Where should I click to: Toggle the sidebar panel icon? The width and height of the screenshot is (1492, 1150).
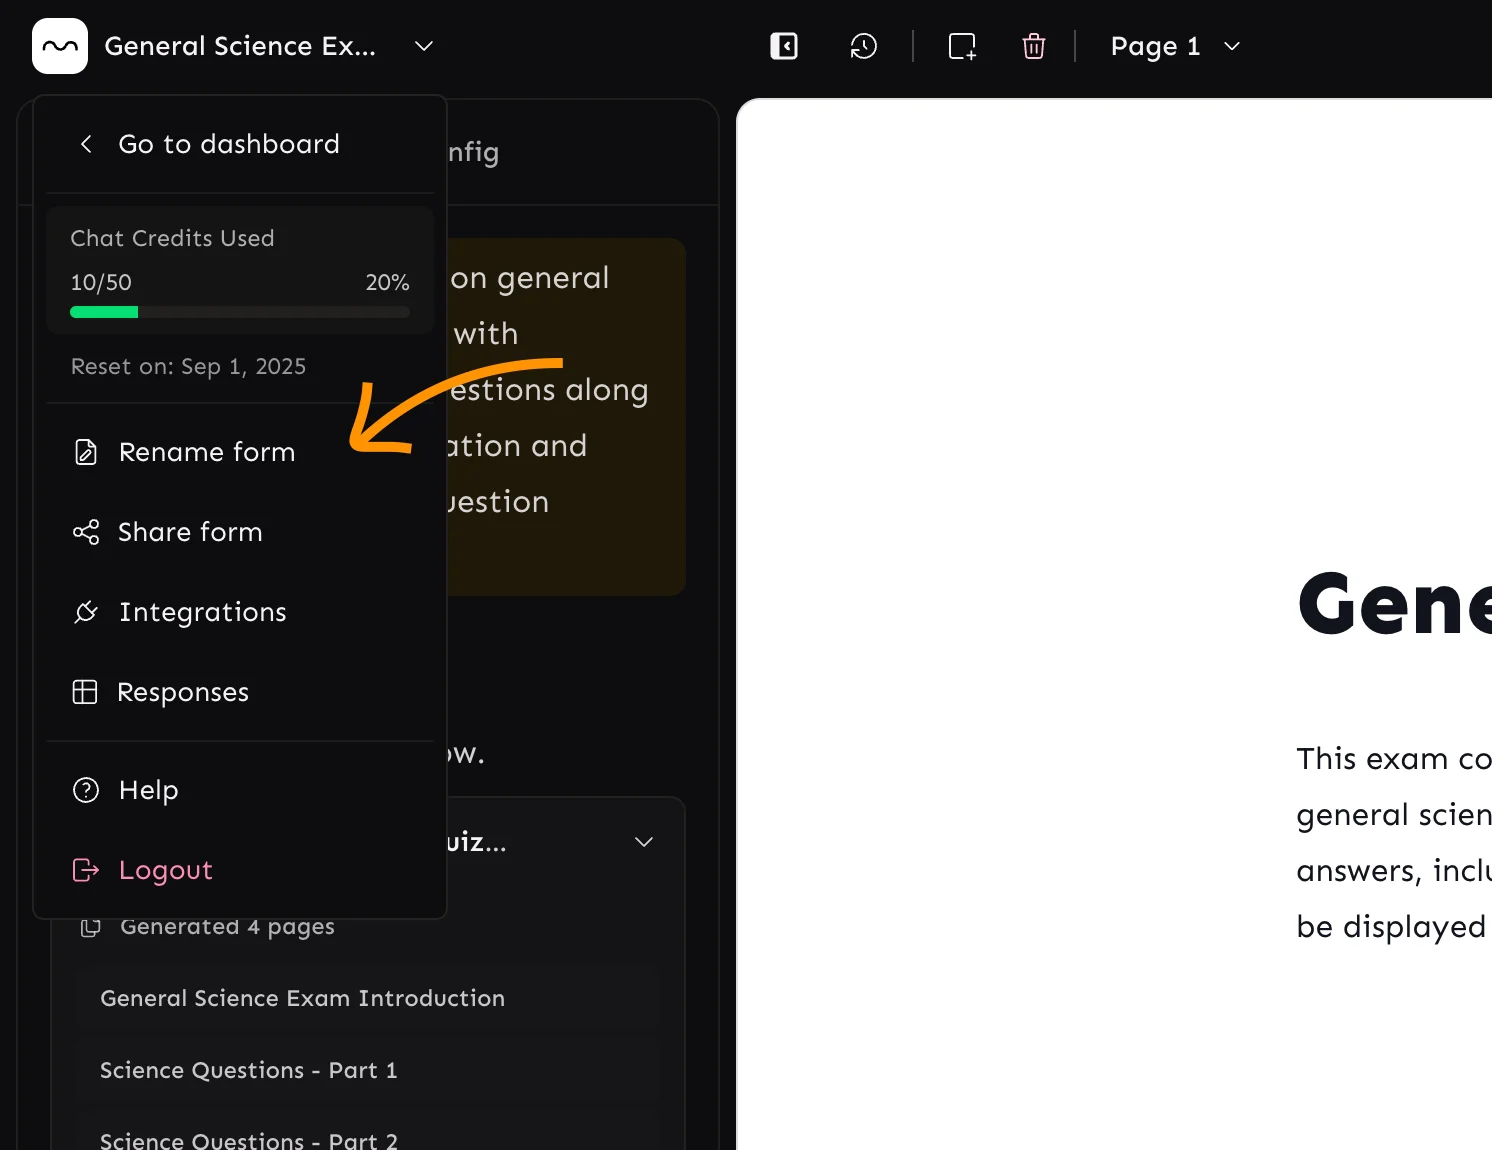(x=784, y=46)
